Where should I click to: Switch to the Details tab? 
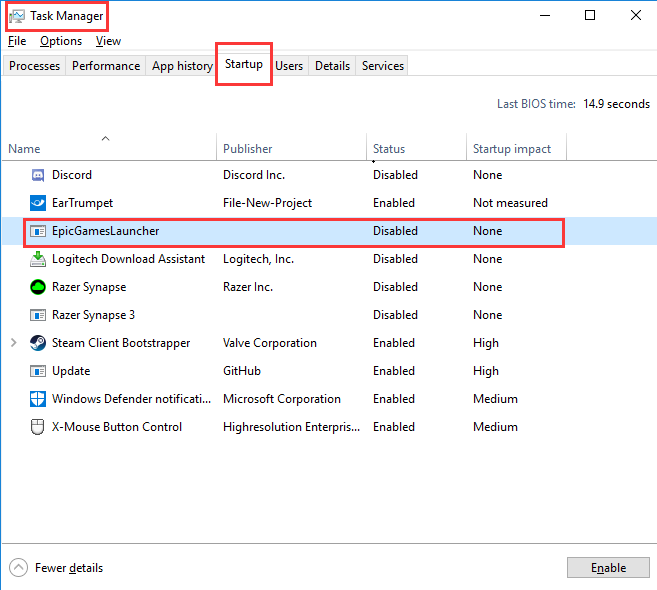[332, 66]
